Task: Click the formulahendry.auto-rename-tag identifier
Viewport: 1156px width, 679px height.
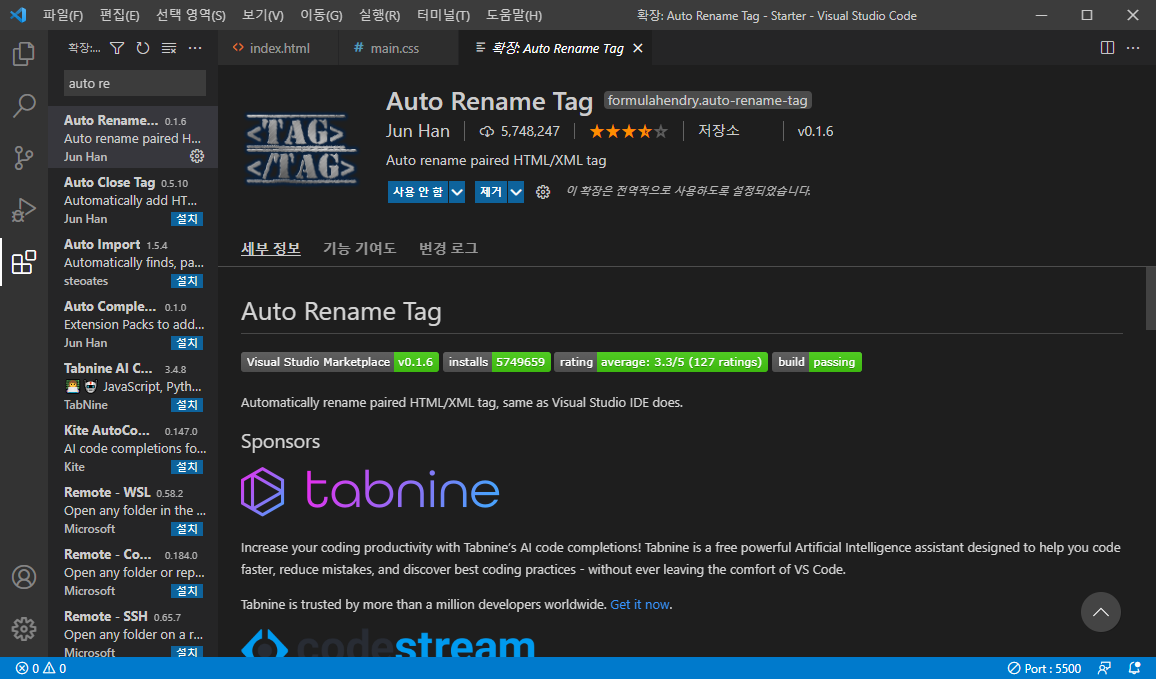Action: [x=708, y=100]
